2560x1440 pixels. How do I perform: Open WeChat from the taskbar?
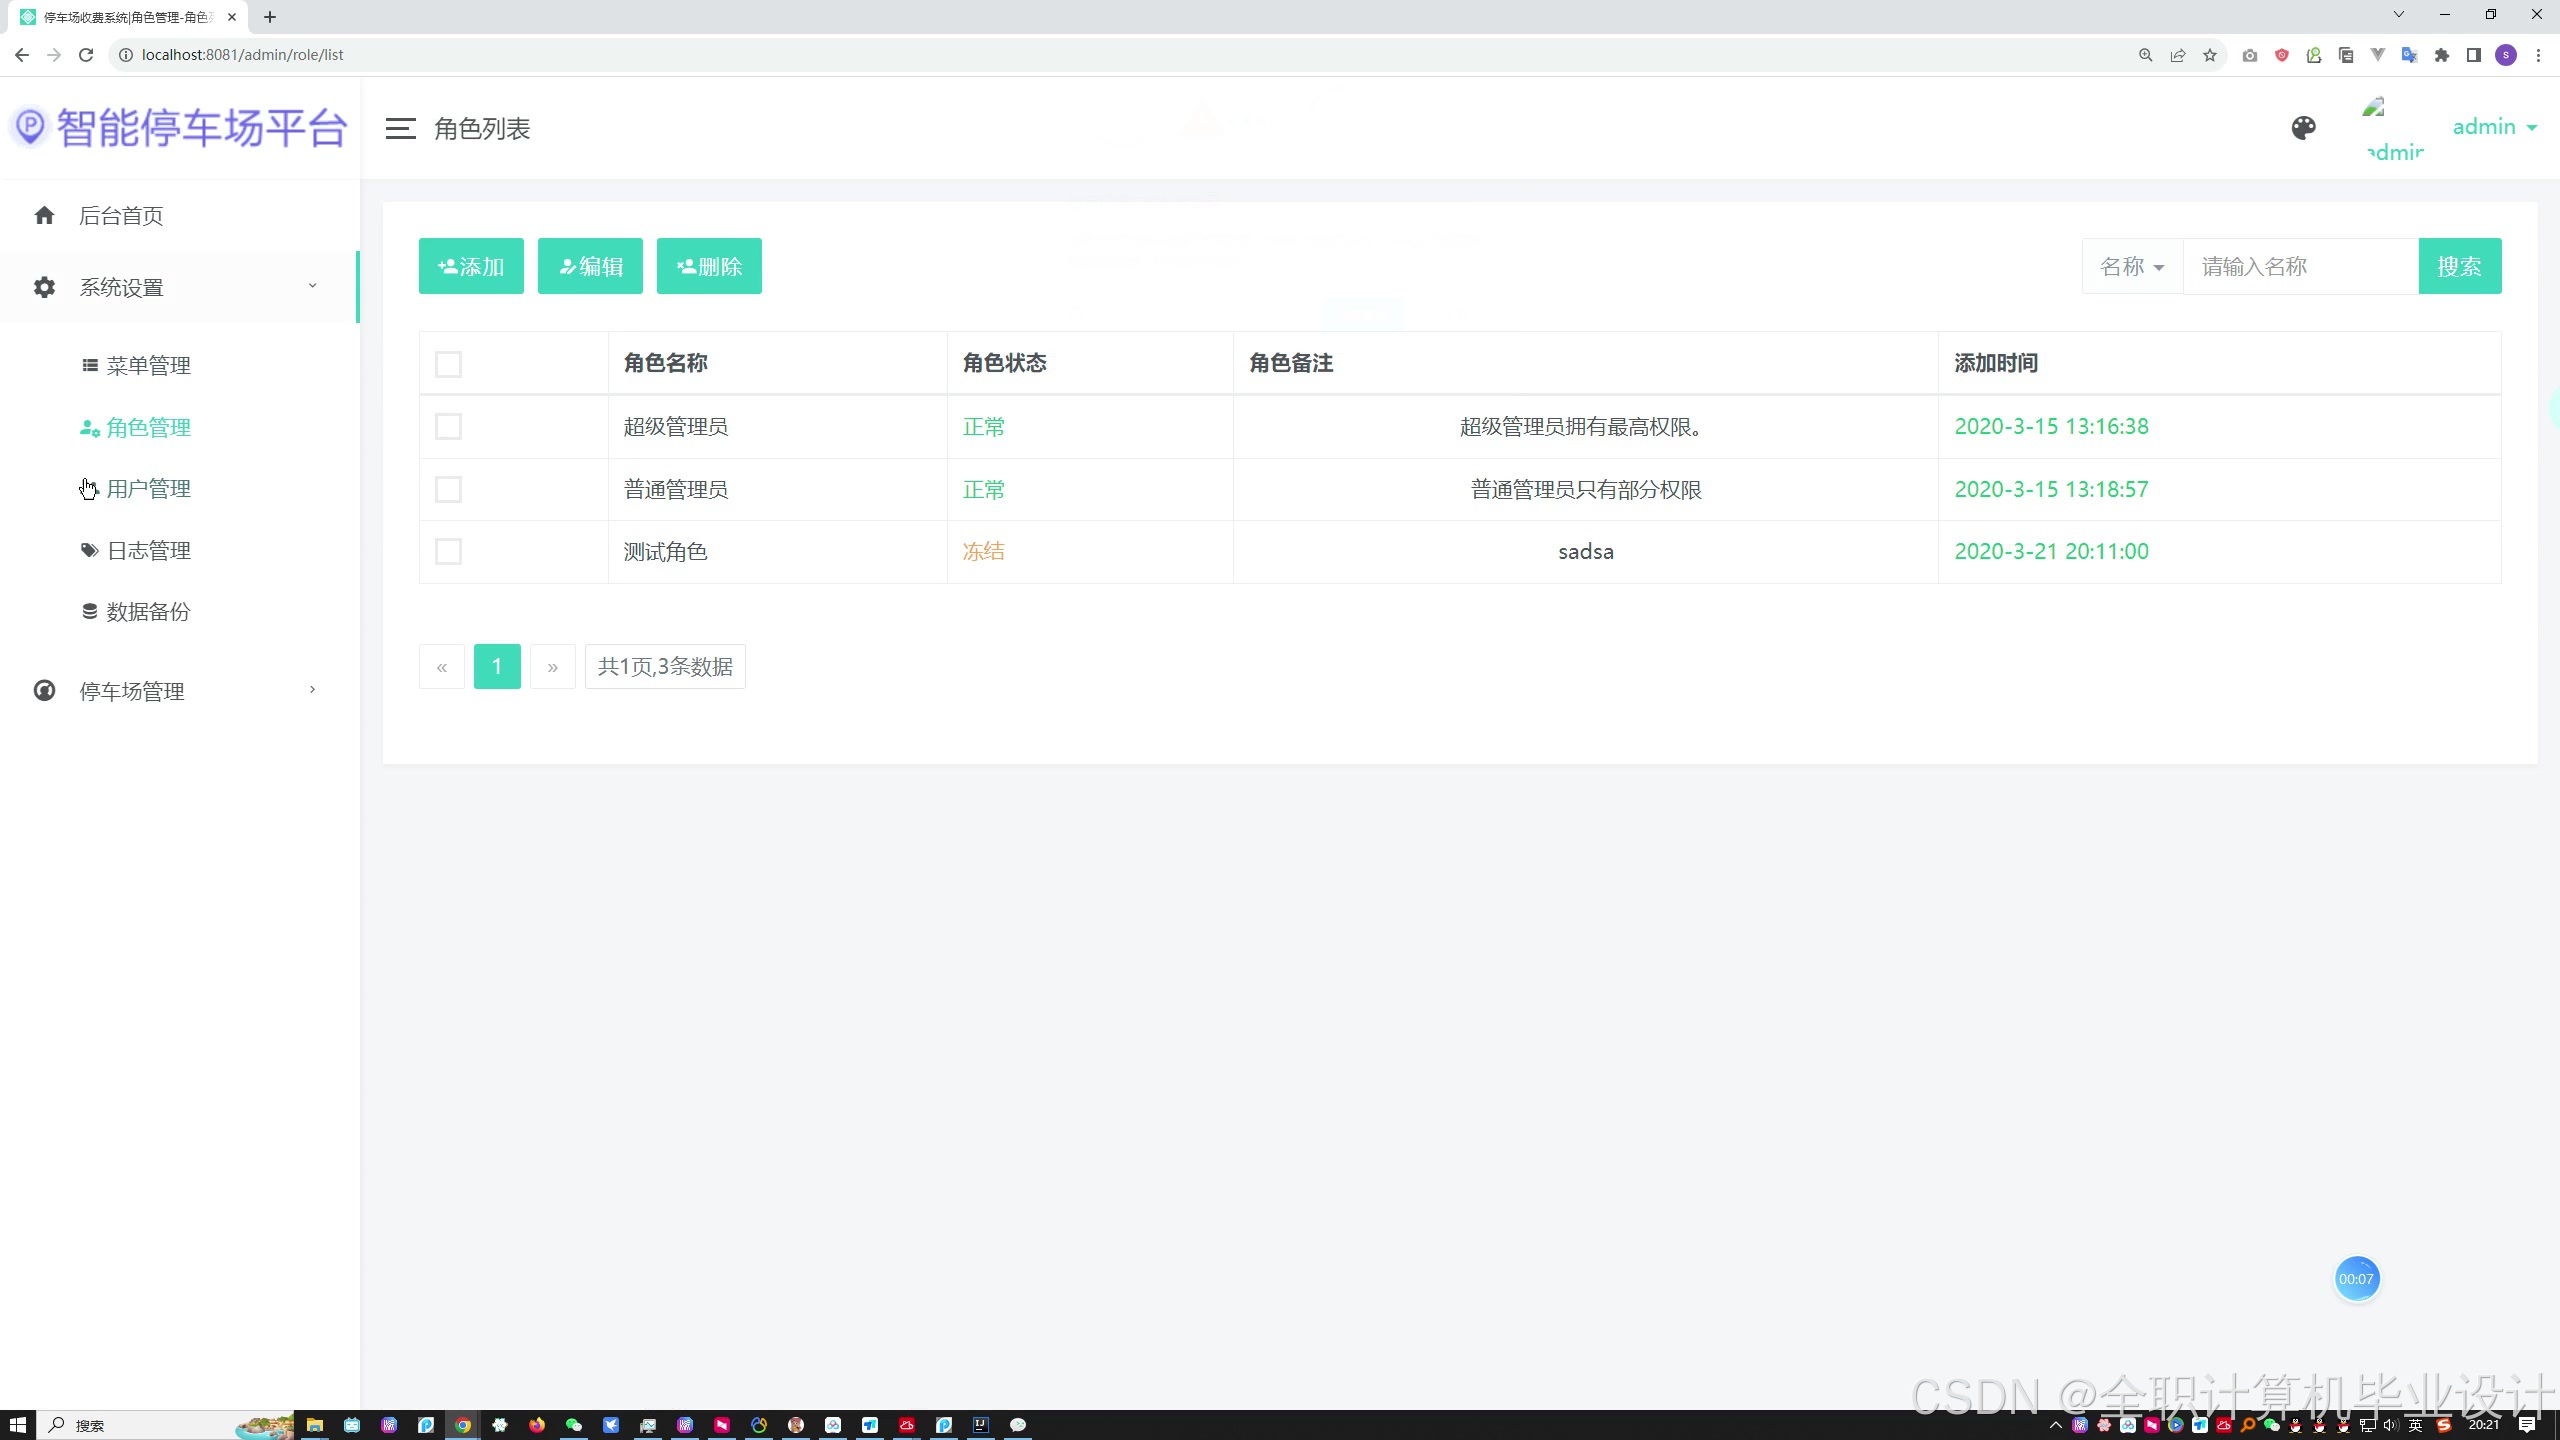(x=573, y=1425)
